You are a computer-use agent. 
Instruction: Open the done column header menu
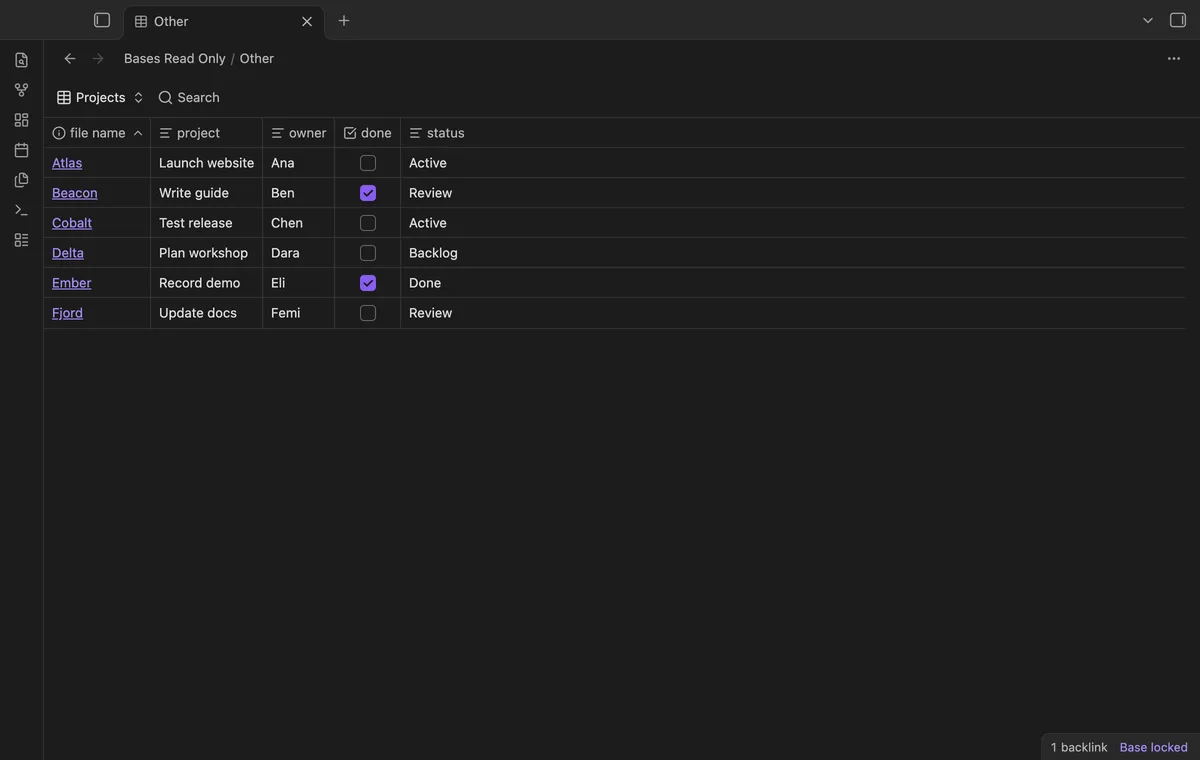368,133
